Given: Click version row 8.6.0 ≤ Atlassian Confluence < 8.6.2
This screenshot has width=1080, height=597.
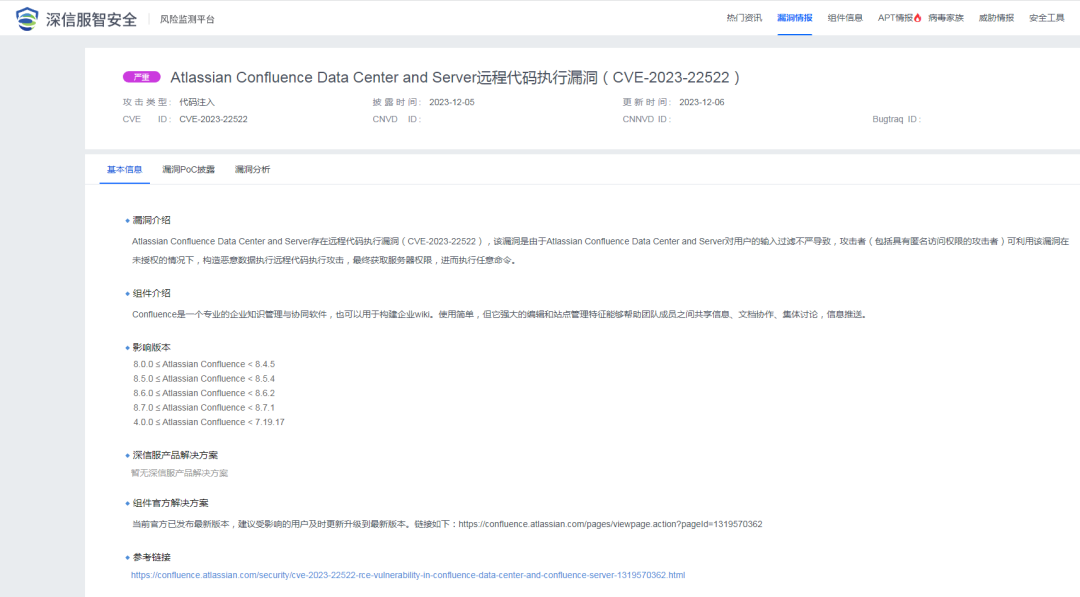Looking at the screenshot, I should click(x=204, y=393).
